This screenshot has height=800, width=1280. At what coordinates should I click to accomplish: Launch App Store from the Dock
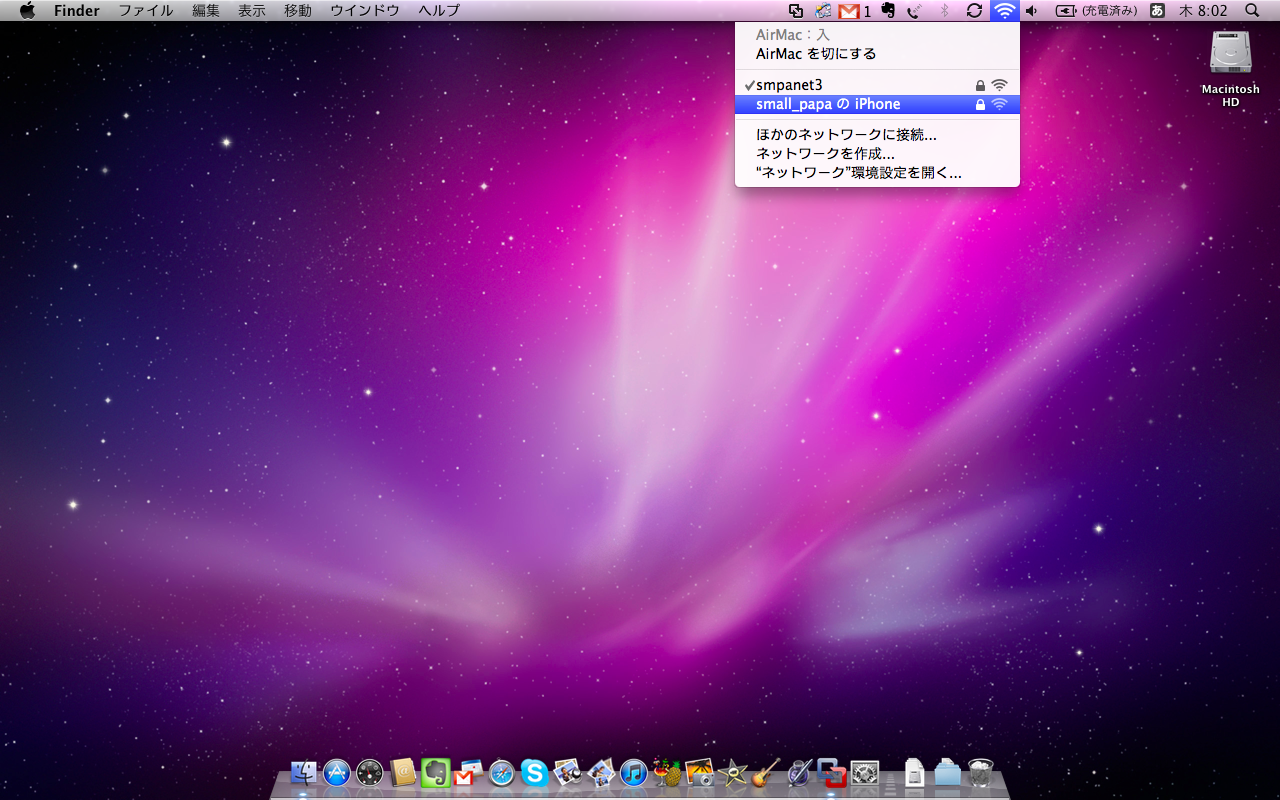(x=337, y=772)
